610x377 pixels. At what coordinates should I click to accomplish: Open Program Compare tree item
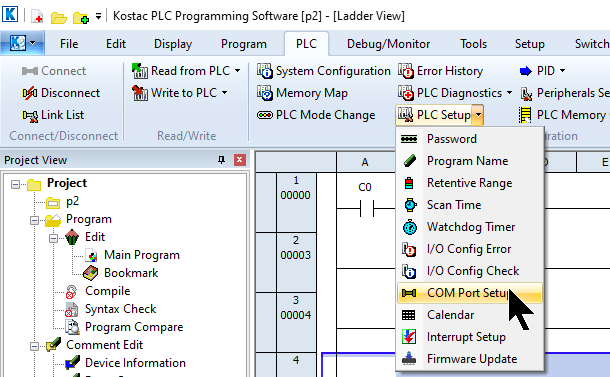(134, 327)
